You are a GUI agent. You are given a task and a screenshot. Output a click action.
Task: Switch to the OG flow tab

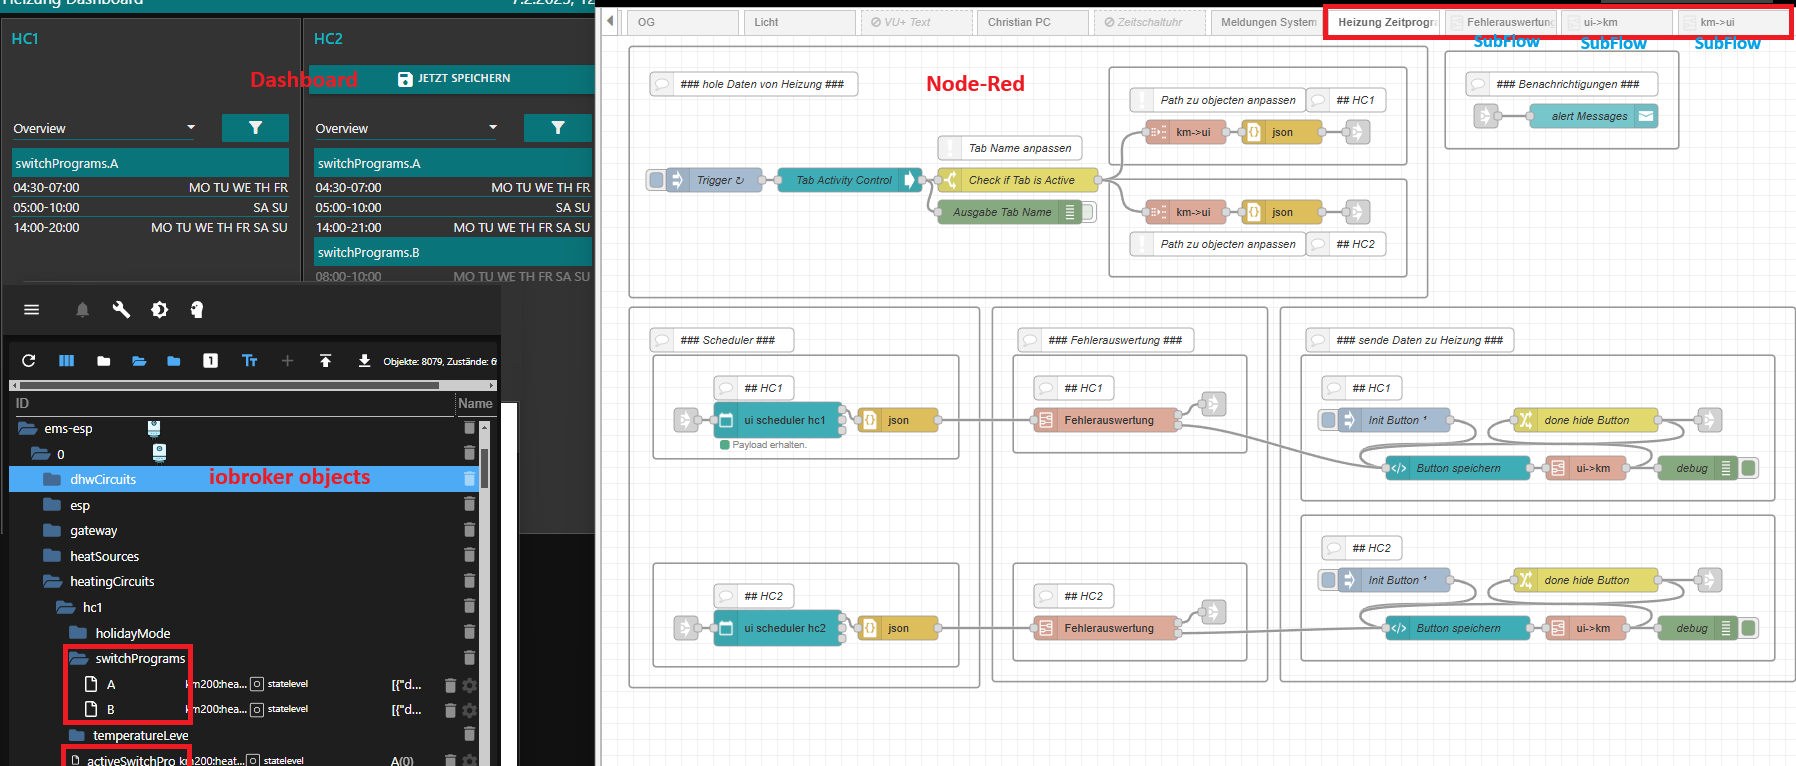[x=683, y=22]
